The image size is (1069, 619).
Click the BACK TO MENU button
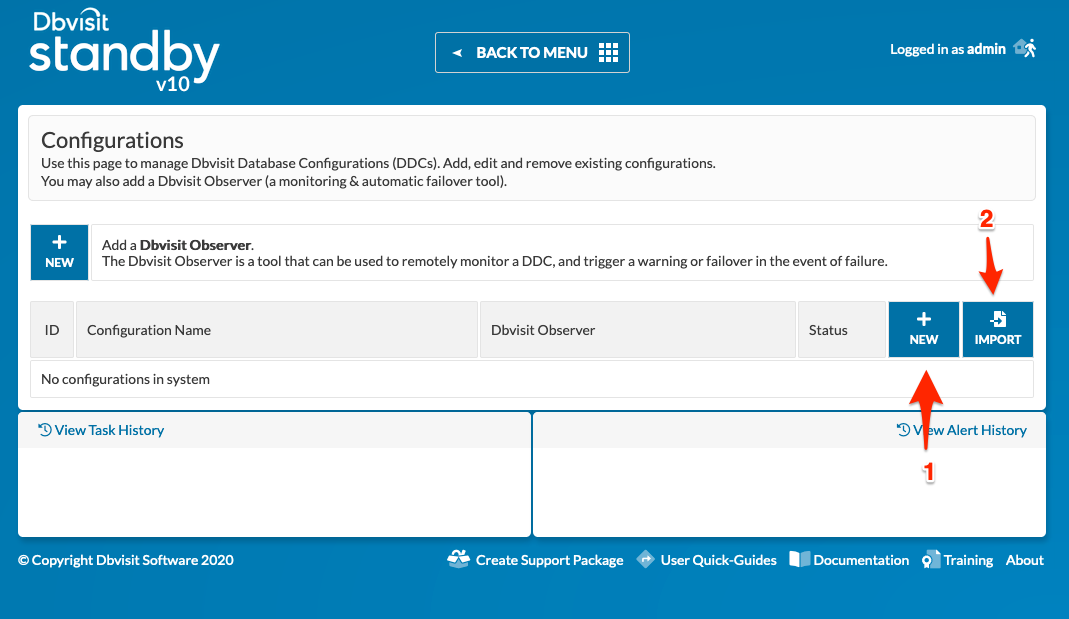[x=532, y=52]
